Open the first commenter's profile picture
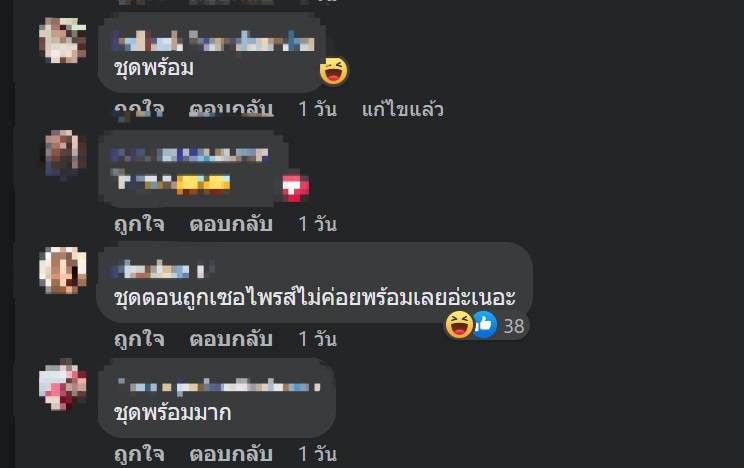The height and width of the screenshot is (468, 744). pos(63,40)
